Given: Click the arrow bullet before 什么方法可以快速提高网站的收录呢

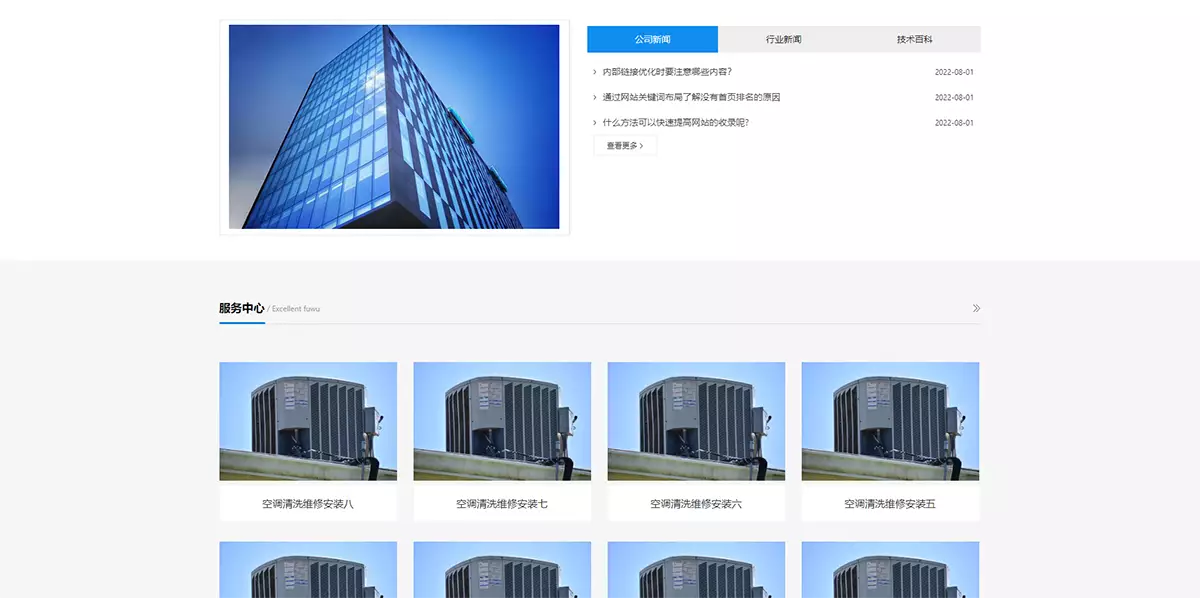Looking at the screenshot, I should click(x=595, y=123).
